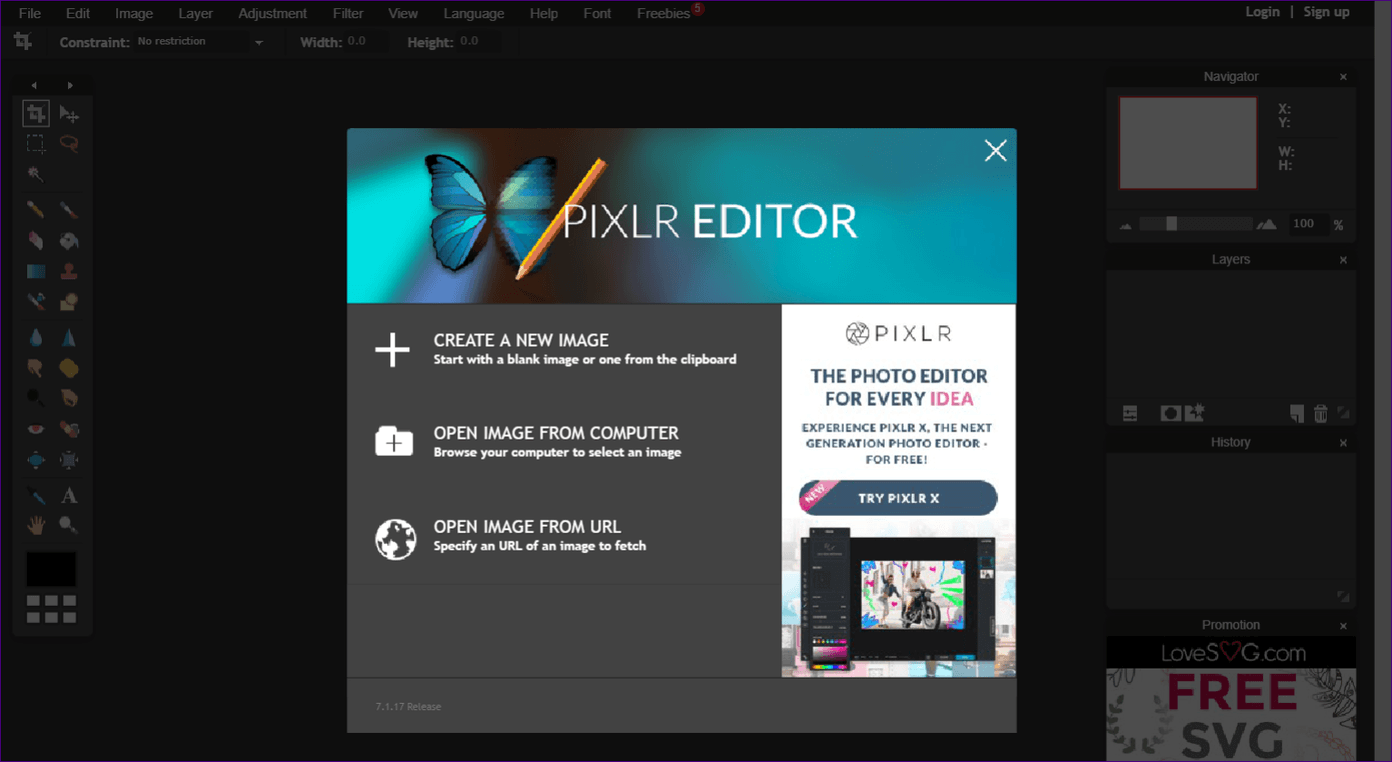Image resolution: width=1392 pixels, height=762 pixels.
Task: Select the Magic Wand tool
Action: tap(36, 174)
